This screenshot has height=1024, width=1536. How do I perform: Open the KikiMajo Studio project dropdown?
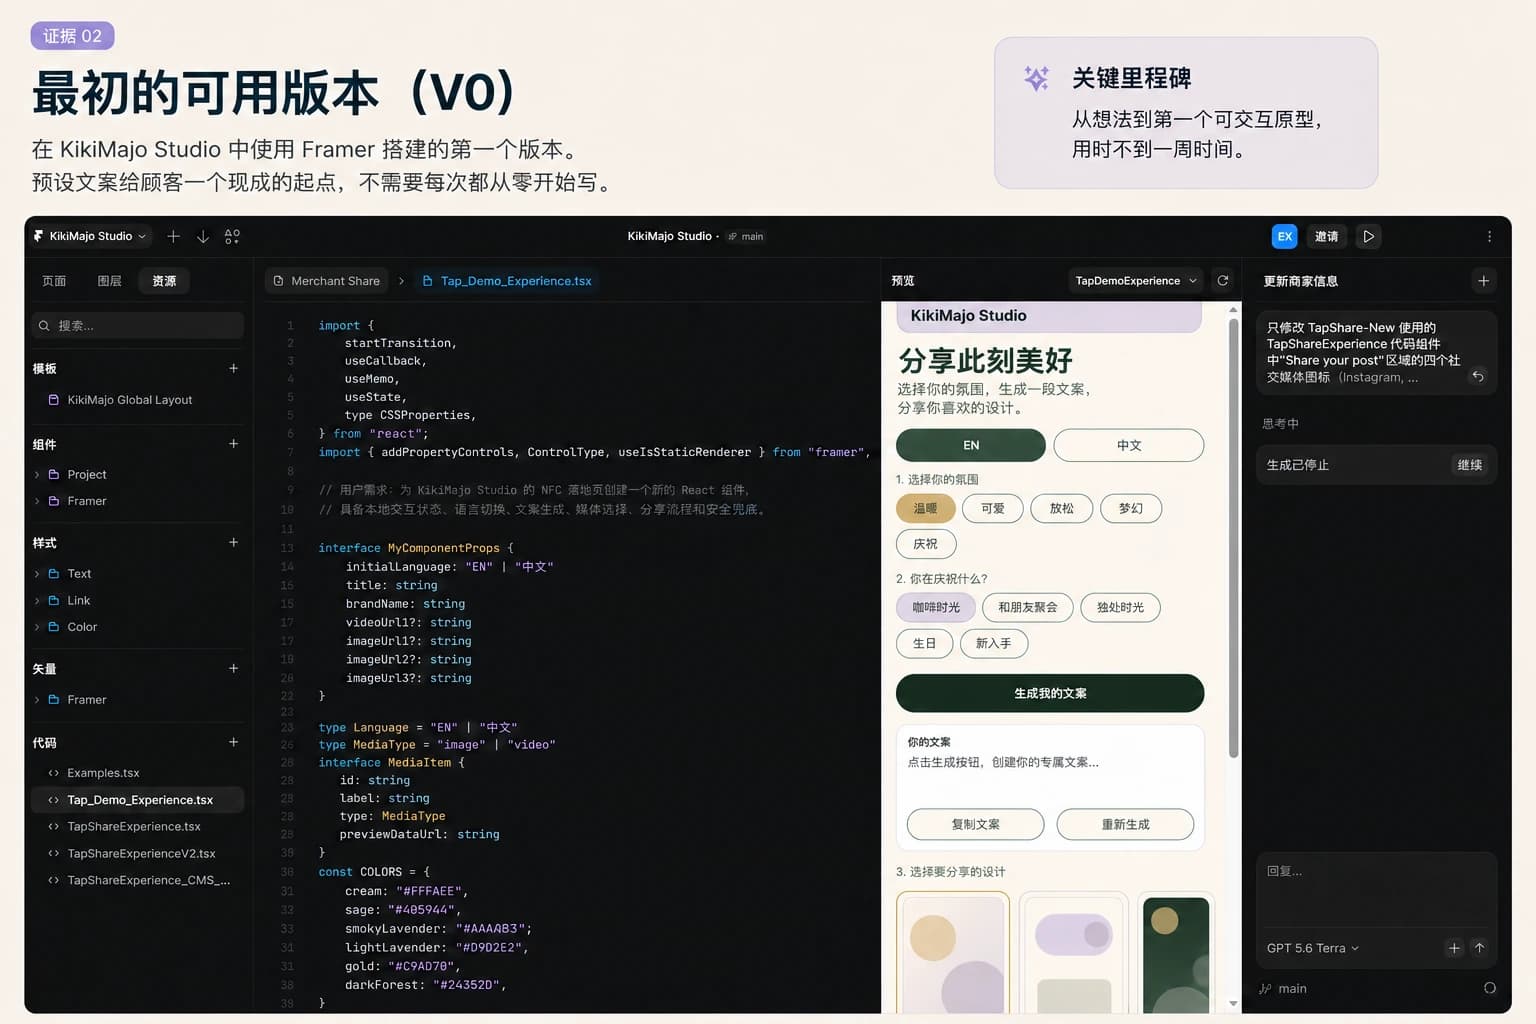(91, 236)
